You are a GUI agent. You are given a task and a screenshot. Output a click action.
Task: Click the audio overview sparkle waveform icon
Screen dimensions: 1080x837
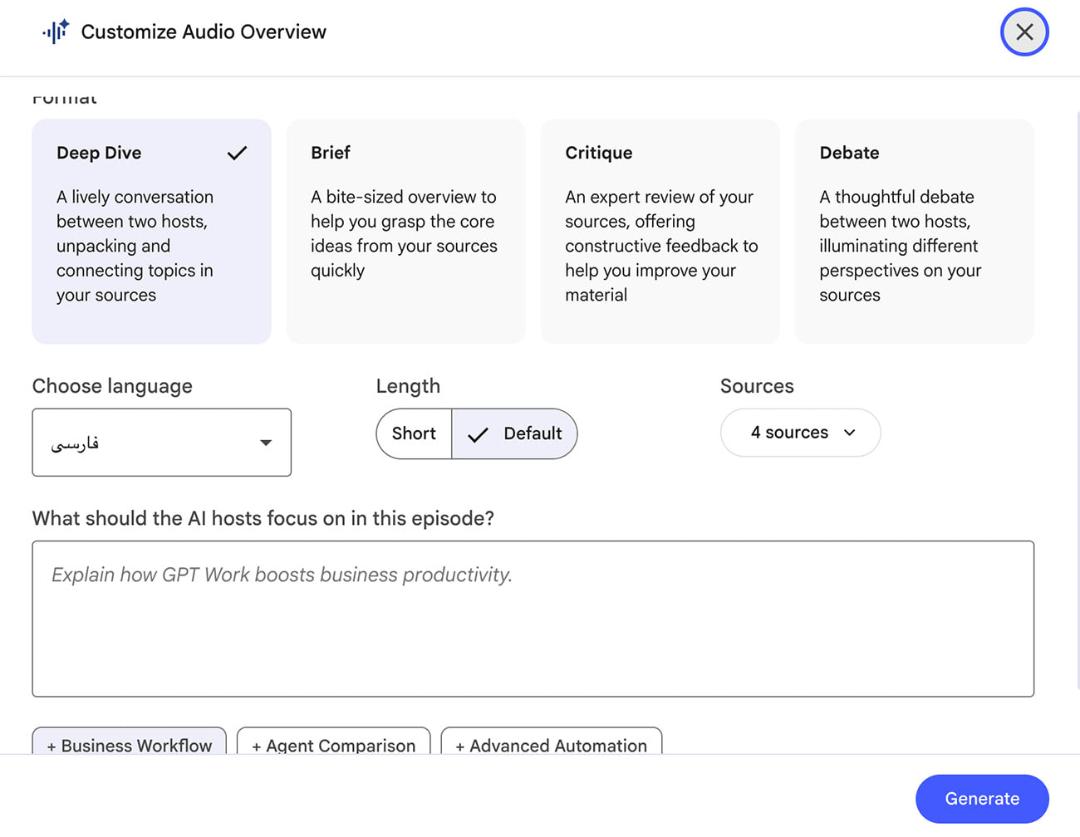click(56, 32)
